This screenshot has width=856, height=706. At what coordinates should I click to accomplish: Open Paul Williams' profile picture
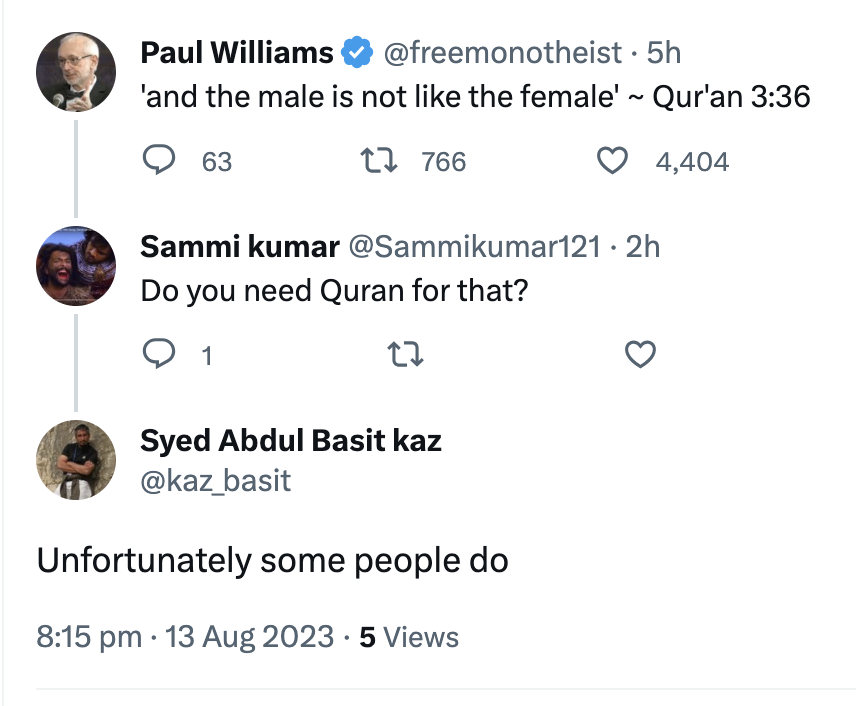pyautogui.click(x=76, y=72)
